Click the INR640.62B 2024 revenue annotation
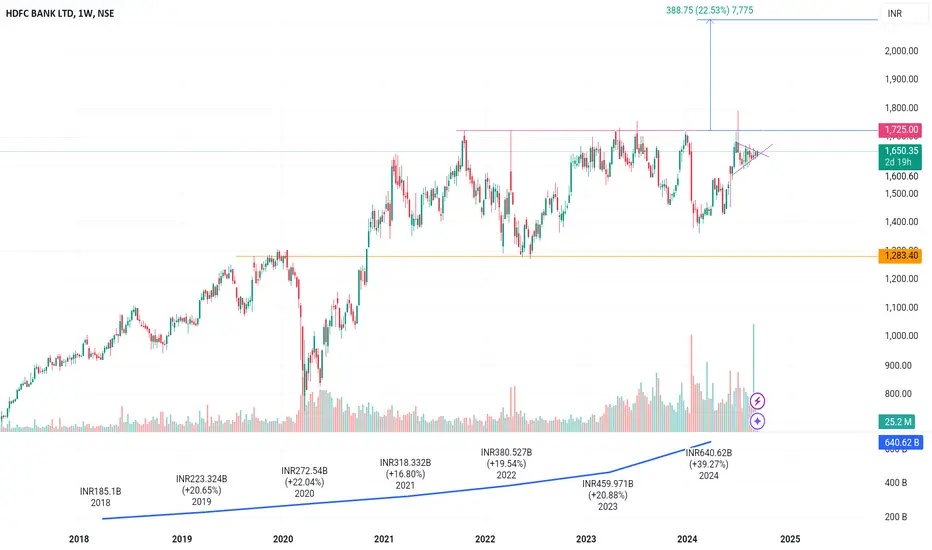This screenshot has height=550, width=932. [x=709, y=464]
